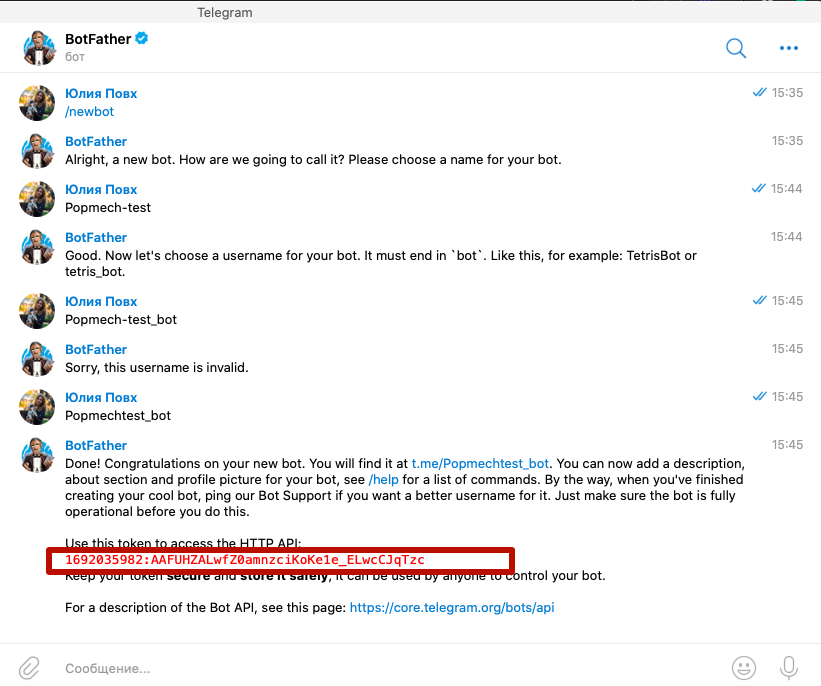Click the attach file paperclip icon
The width and height of the screenshot is (821, 686).
tap(29, 668)
